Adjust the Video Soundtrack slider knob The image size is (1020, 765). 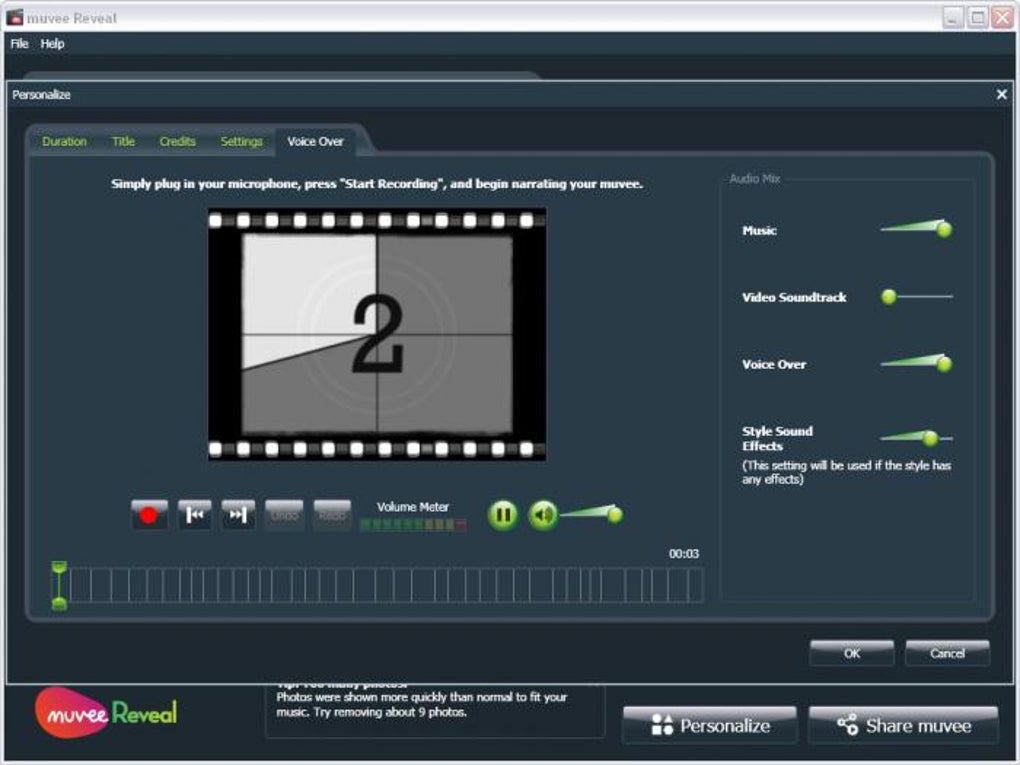click(x=889, y=297)
